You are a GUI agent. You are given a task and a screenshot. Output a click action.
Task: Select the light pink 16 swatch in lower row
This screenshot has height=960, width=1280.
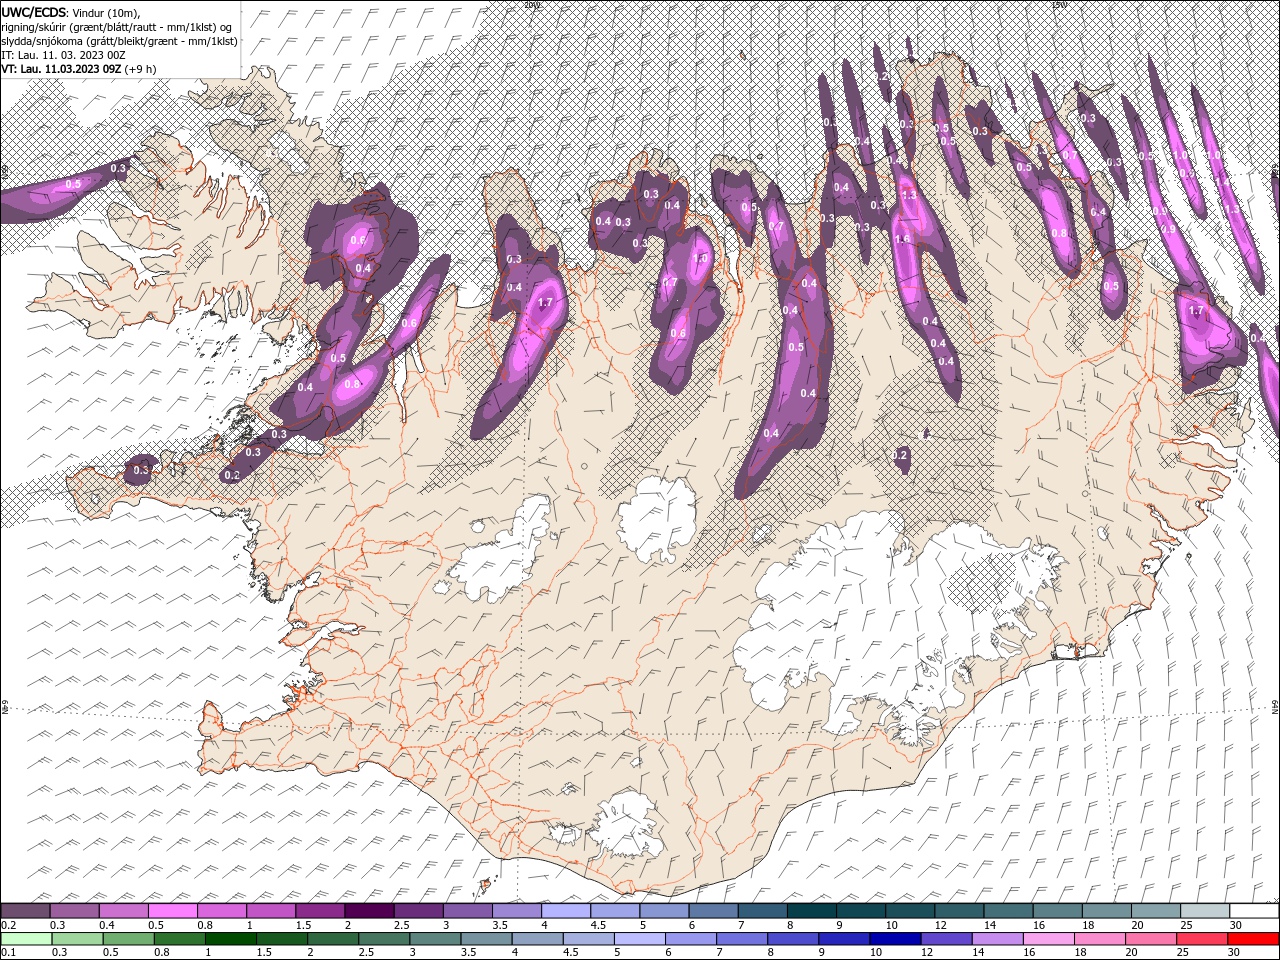coord(1050,939)
